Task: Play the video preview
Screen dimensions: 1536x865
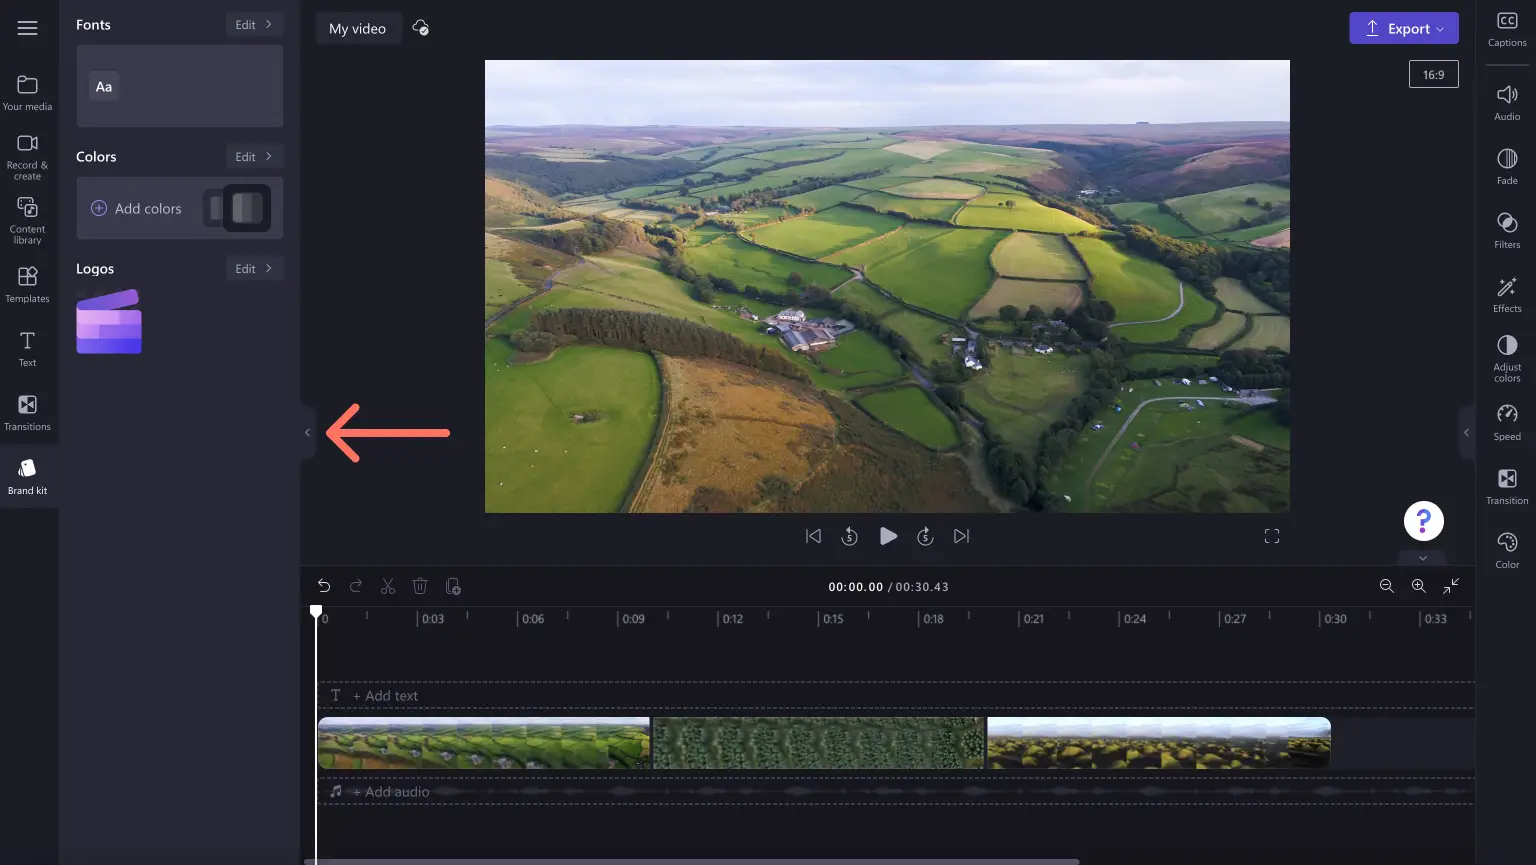Action: 888,536
